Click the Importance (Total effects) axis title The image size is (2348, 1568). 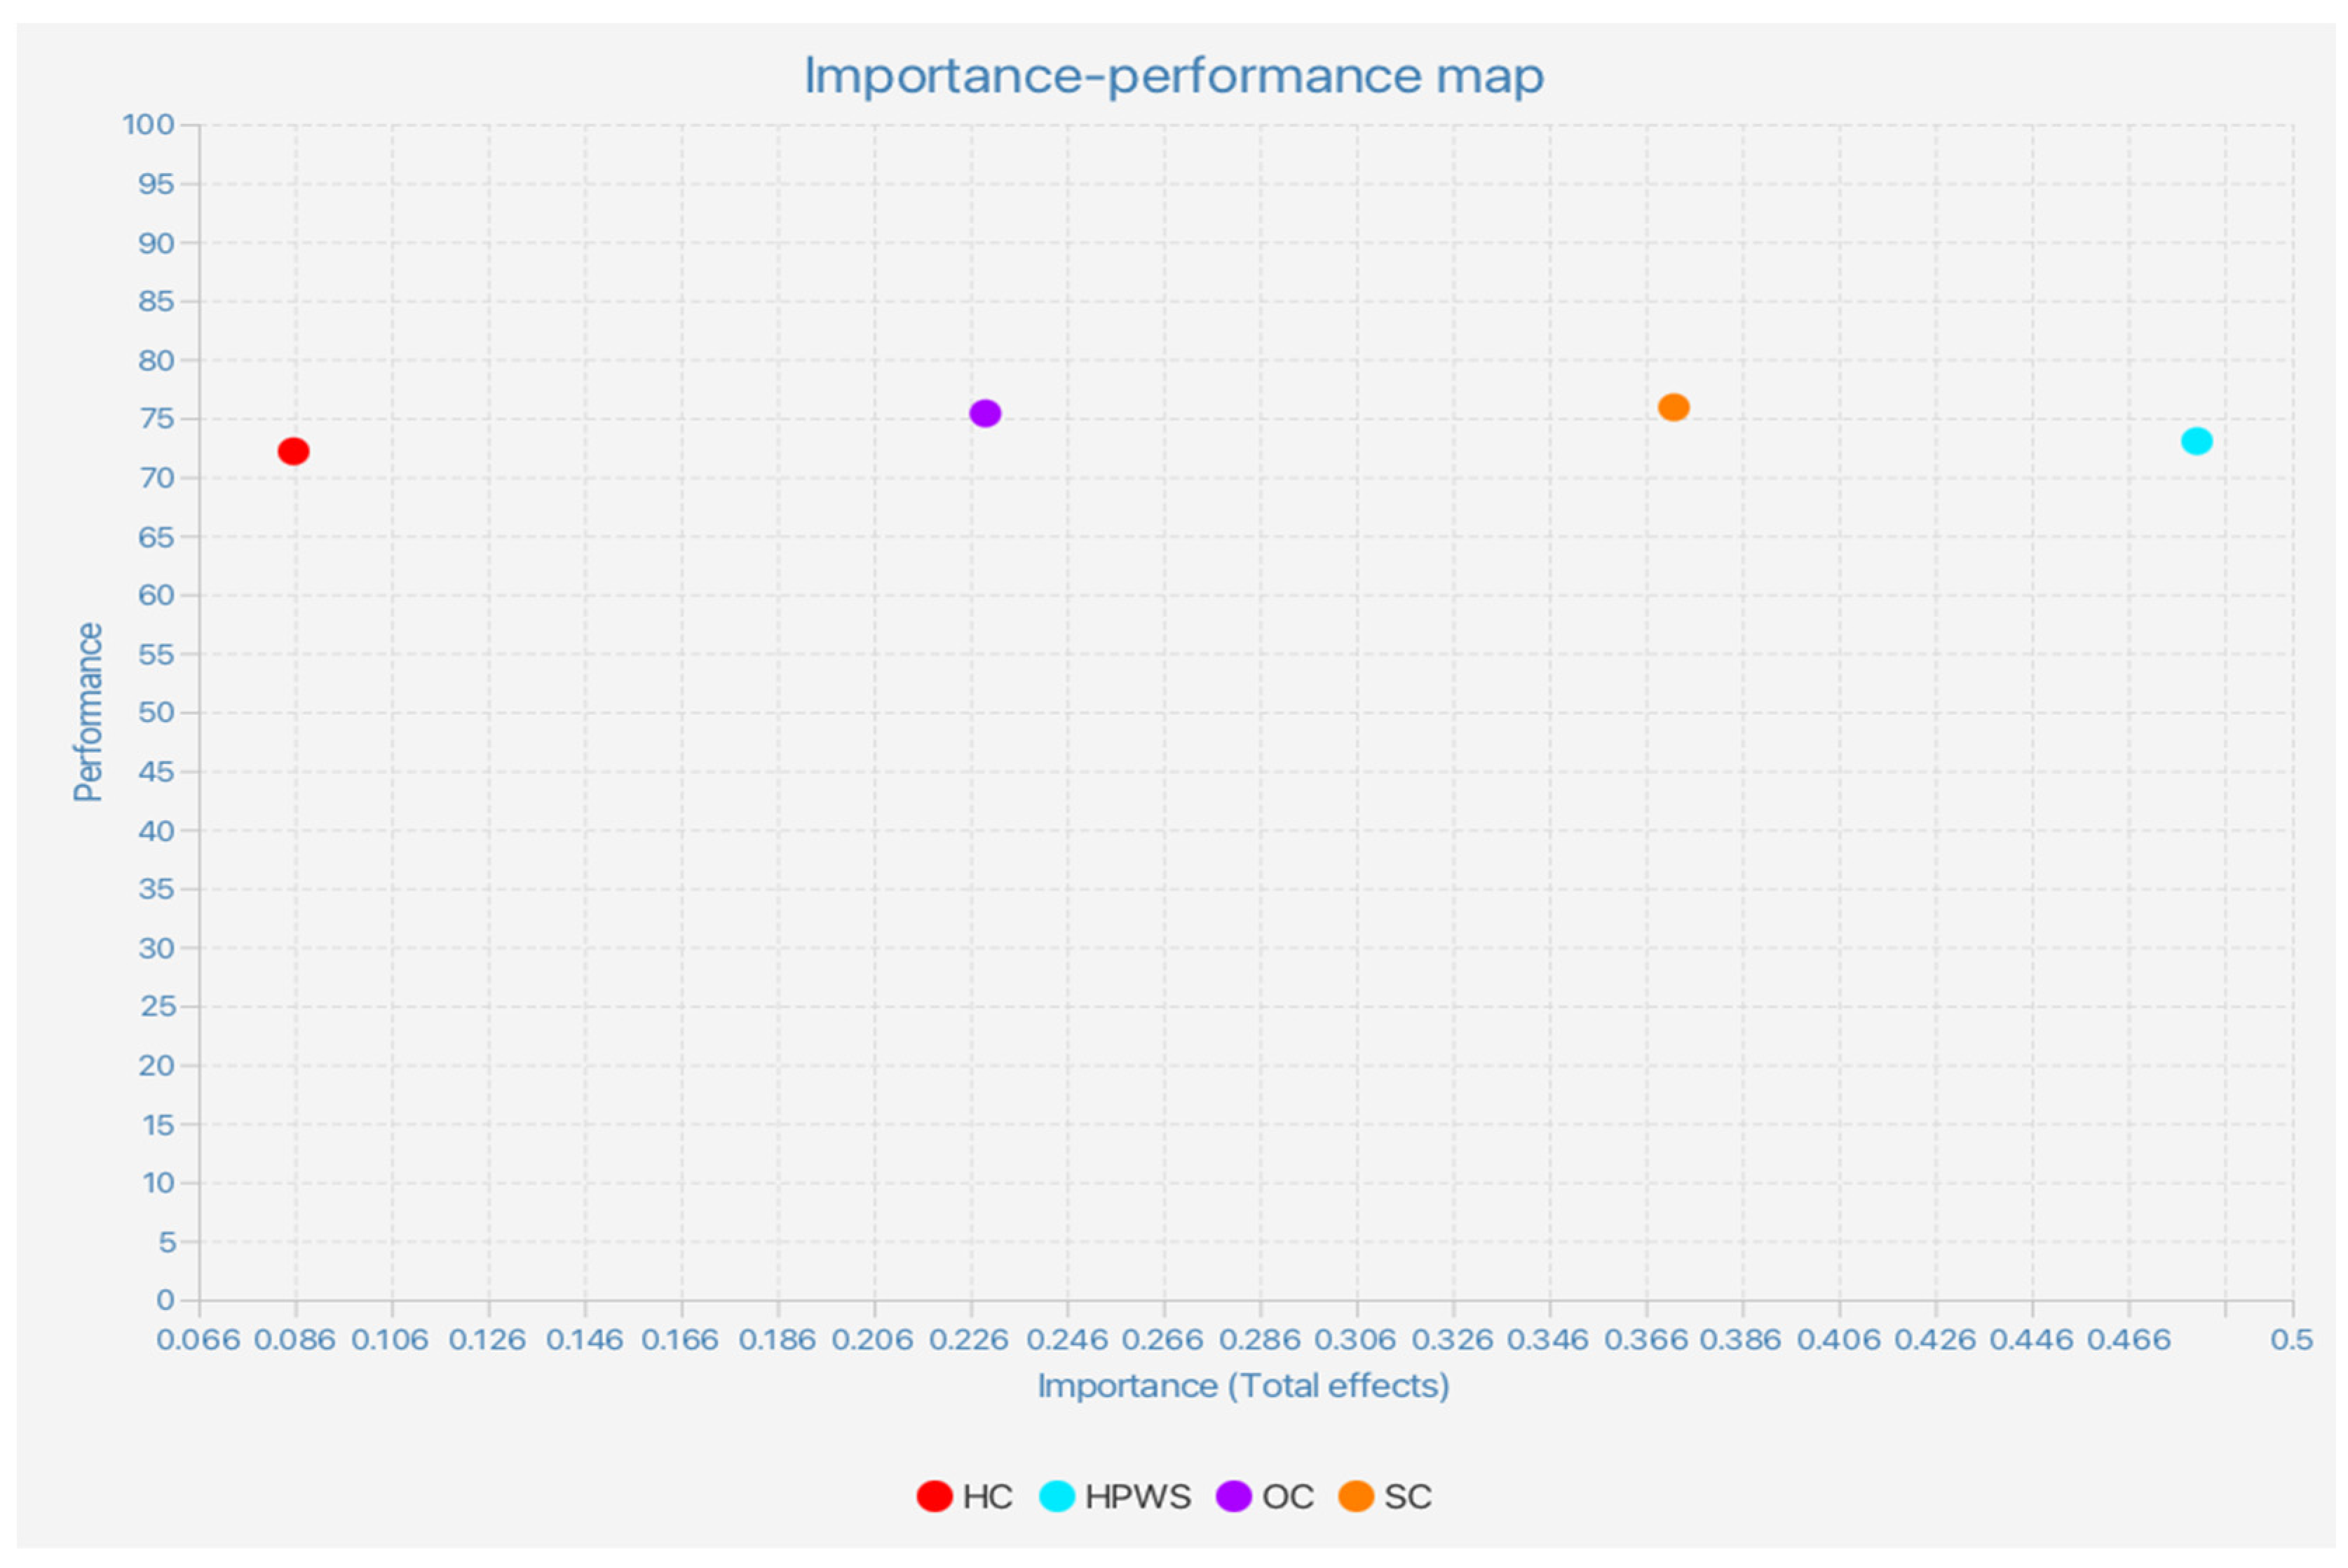tap(1243, 1386)
